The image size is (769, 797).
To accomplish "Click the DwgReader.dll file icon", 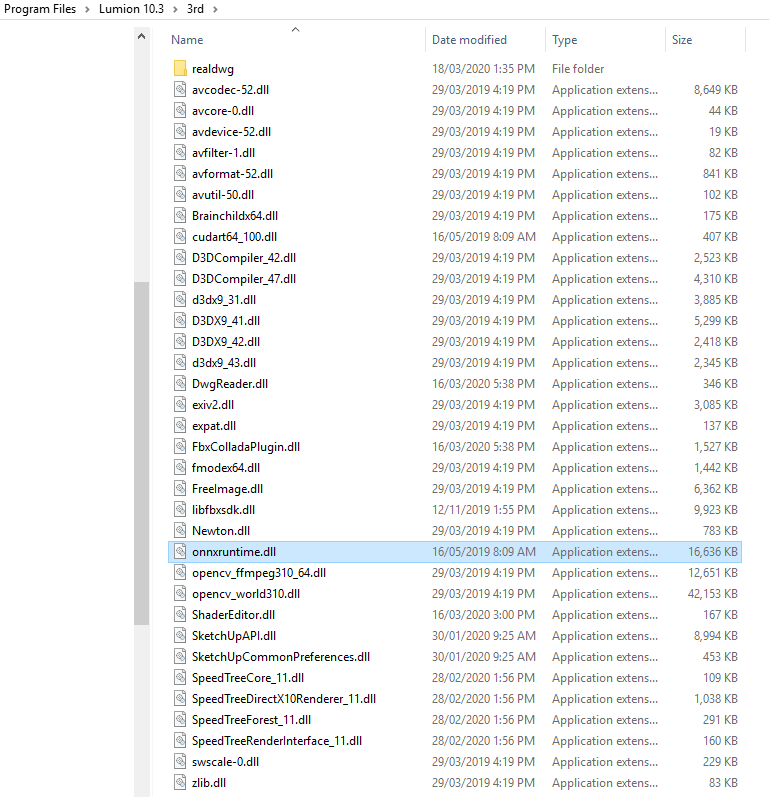I will point(180,384).
